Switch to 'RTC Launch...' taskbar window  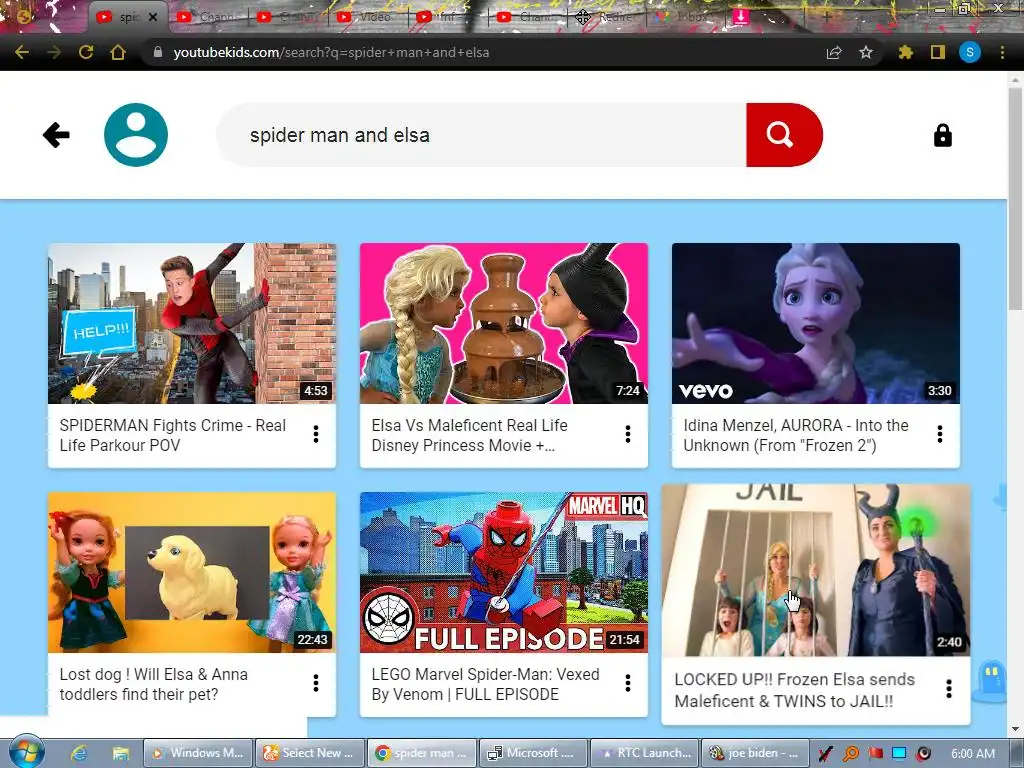(x=645, y=753)
